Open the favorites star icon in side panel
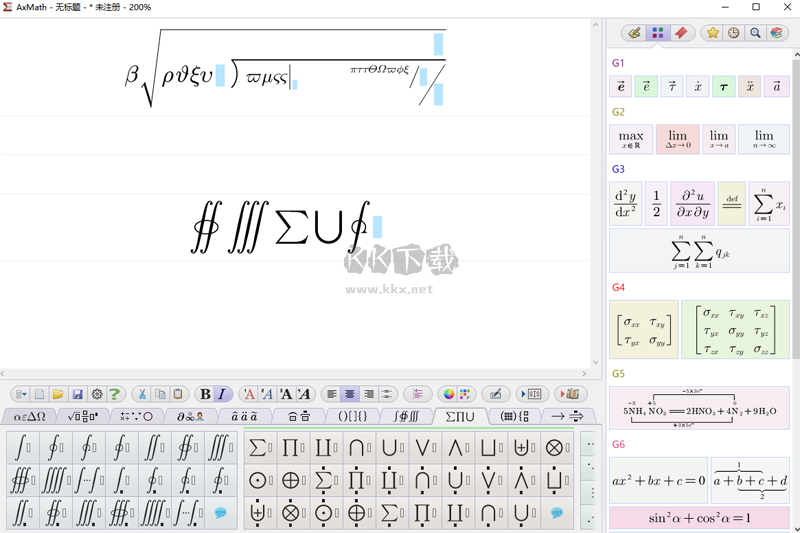 click(x=712, y=33)
